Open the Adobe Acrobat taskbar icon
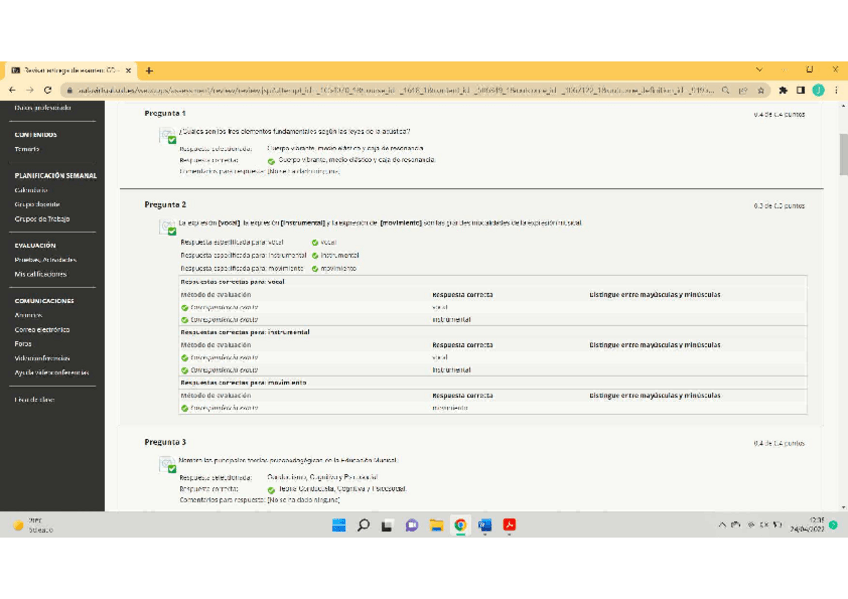Viewport: 848px width, 599px height. (509, 525)
